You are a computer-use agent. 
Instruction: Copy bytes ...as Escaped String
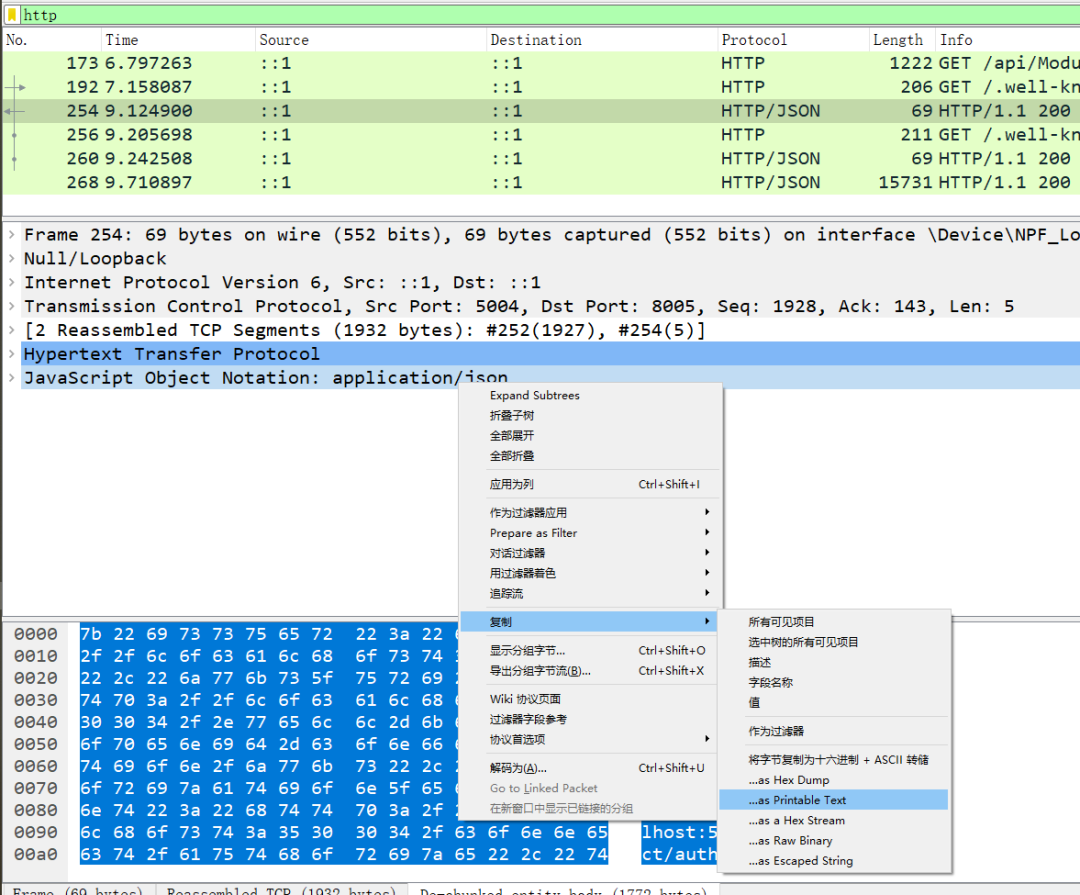834,861
